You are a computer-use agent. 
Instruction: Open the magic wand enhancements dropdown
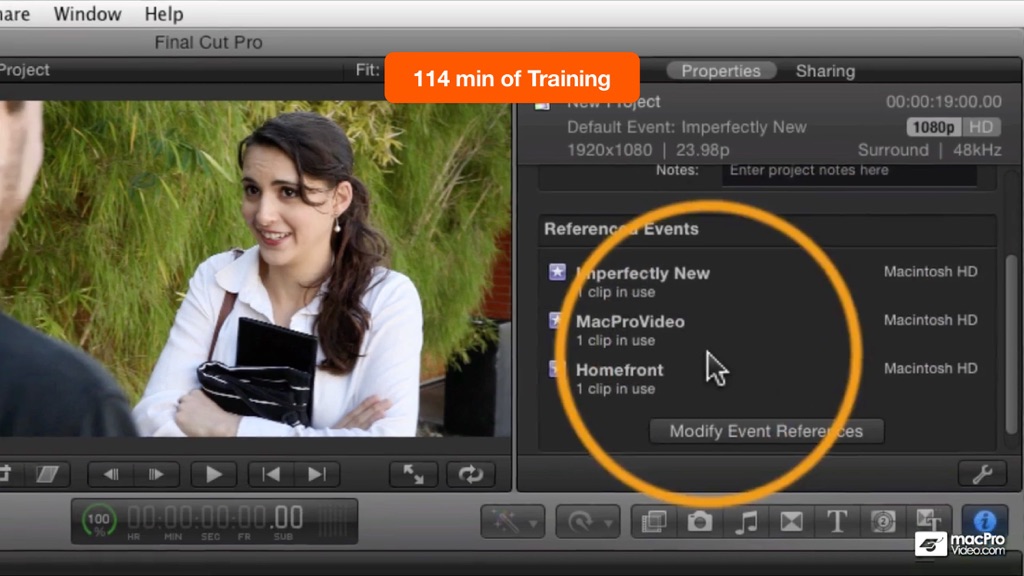coord(513,522)
